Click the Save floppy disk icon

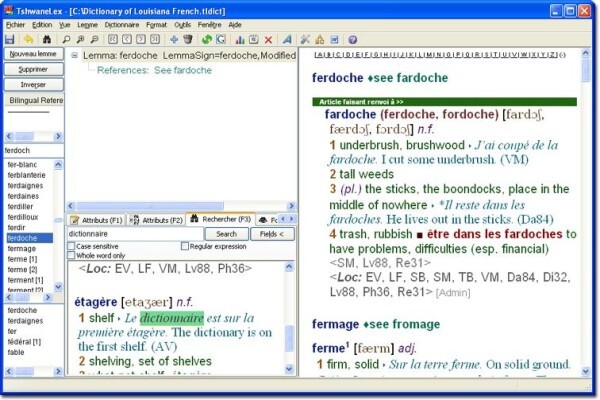tap(10, 39)
